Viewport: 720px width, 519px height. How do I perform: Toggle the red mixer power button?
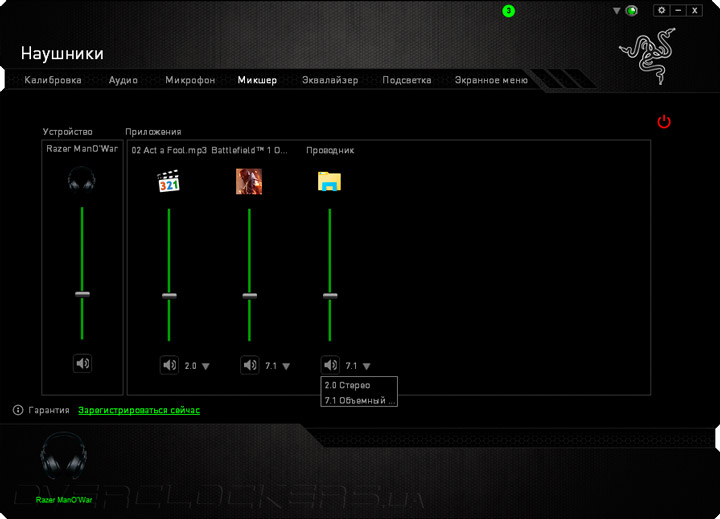(664, 122)
